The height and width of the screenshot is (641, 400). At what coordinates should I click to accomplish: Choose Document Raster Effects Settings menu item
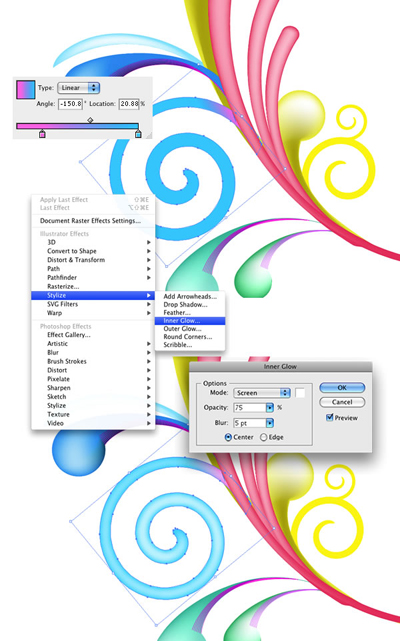[x=93, y=221]
